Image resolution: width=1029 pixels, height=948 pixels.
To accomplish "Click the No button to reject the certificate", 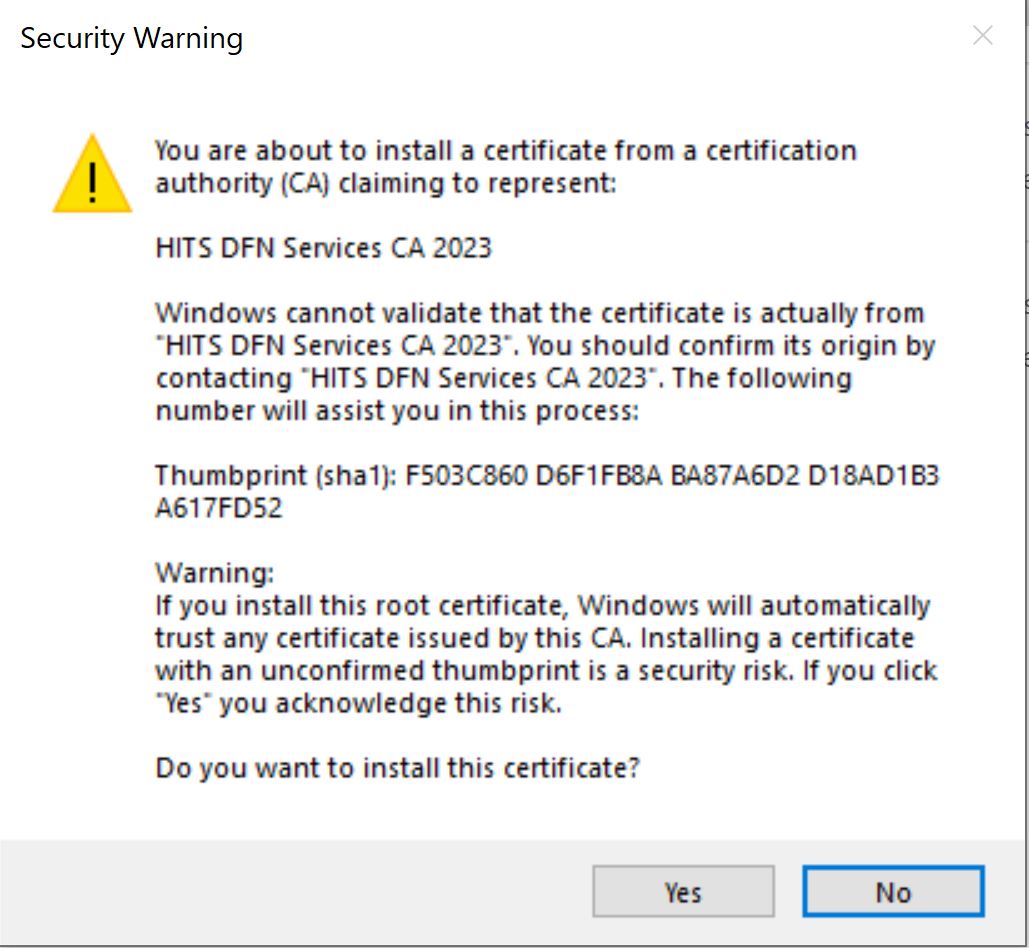I will tap(893, 891).
